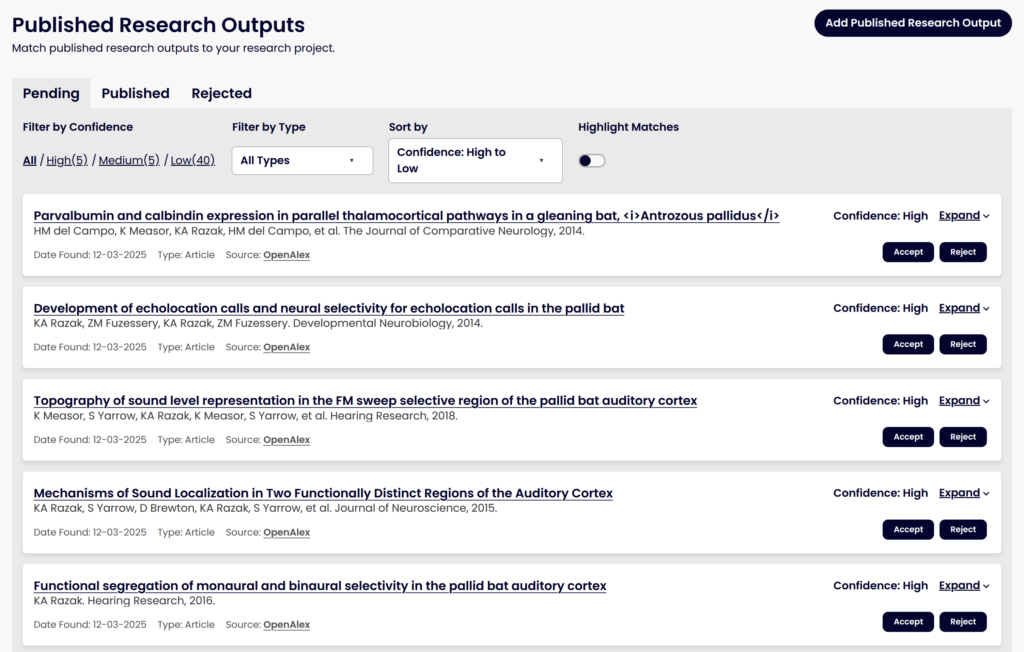Accept the monaural binaural segregation paper
The width and height of the screenshot is (1024, 652).
(x=907, y=621)
